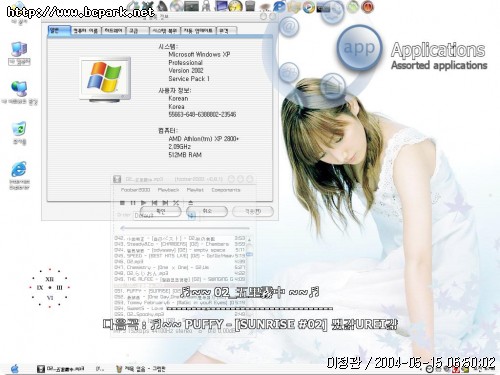
Task: Click the green orb icon in top dock
Action: [x=353, y=7]
